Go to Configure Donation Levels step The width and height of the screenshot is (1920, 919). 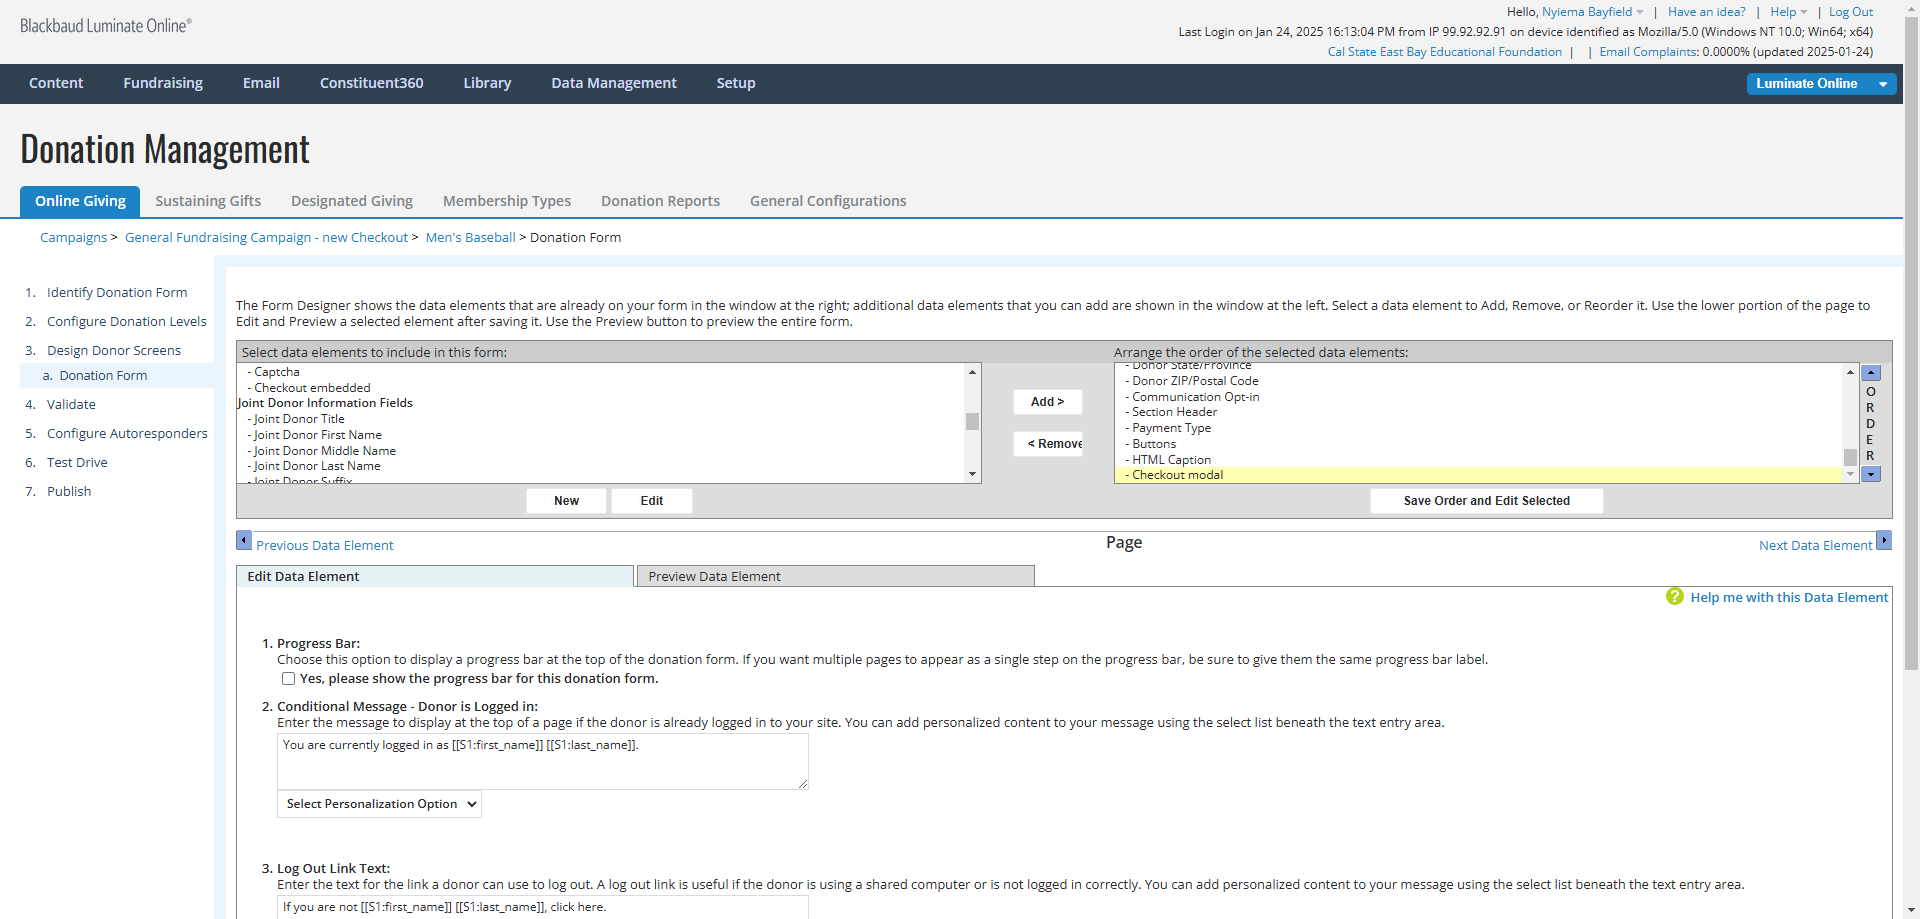tap(127, 321)
